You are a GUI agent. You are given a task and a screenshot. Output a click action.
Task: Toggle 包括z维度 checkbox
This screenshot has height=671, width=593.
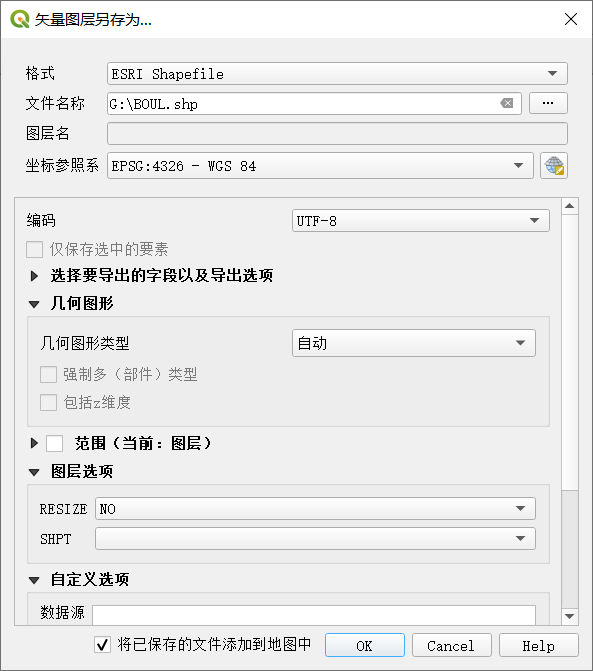48,403
